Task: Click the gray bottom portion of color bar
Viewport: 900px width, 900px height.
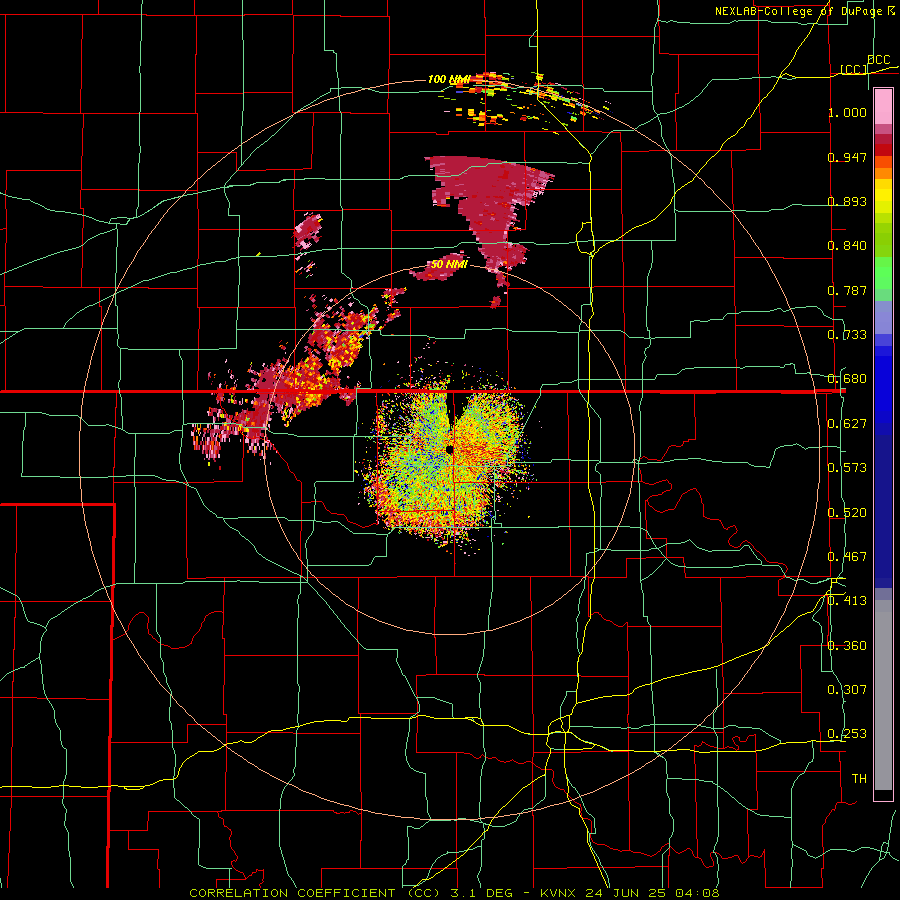Action: 883,695
